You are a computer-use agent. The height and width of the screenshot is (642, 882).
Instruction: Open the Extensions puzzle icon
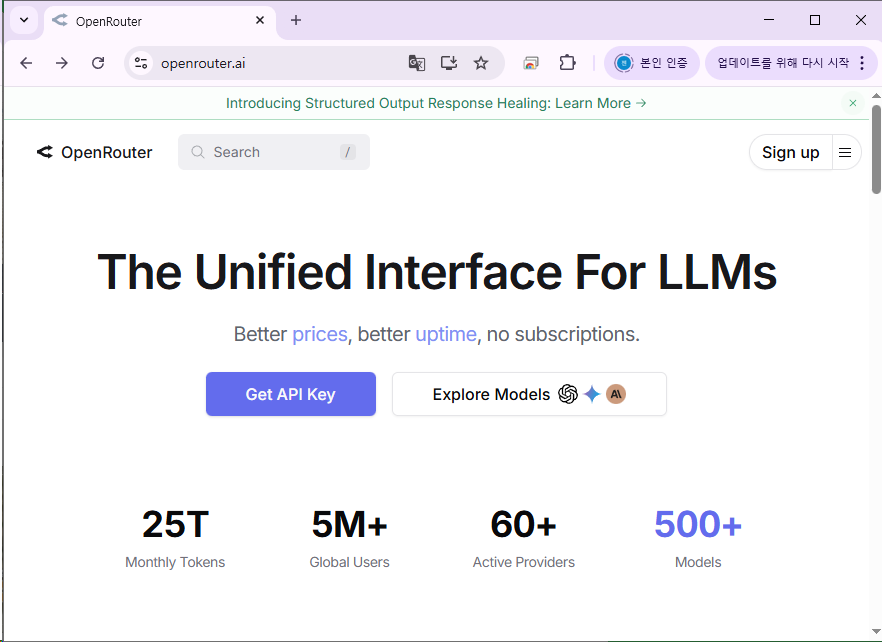point(568,62)
